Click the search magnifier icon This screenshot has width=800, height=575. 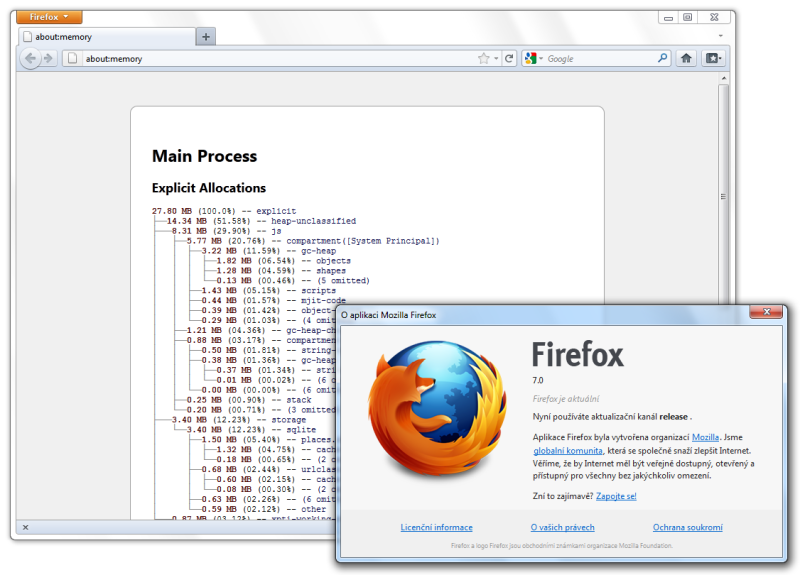[662, 58]
